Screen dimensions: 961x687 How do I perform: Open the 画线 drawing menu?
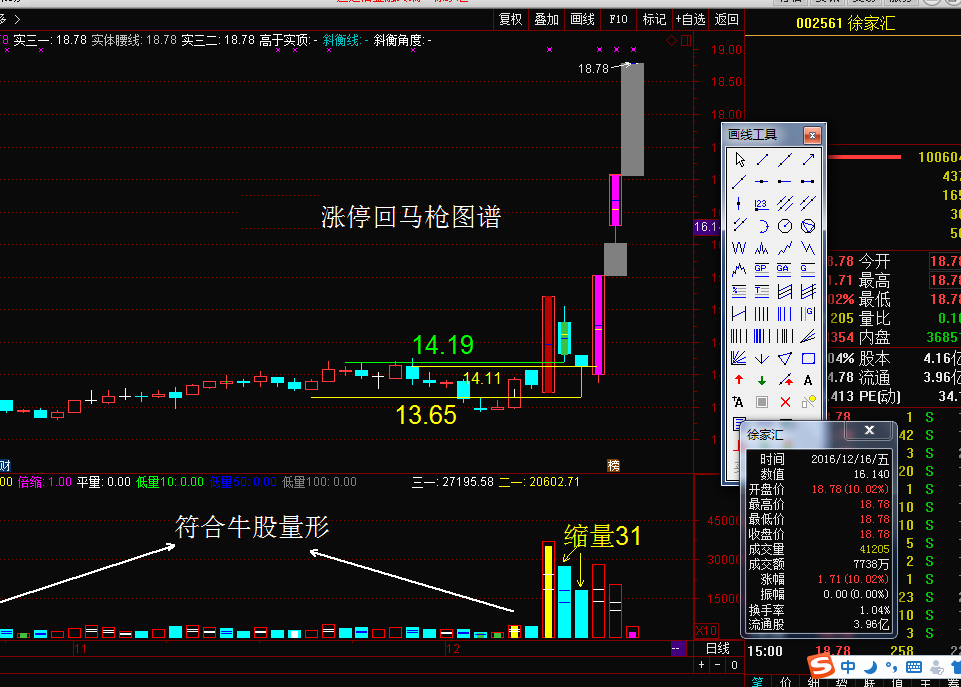coord(582,19)
